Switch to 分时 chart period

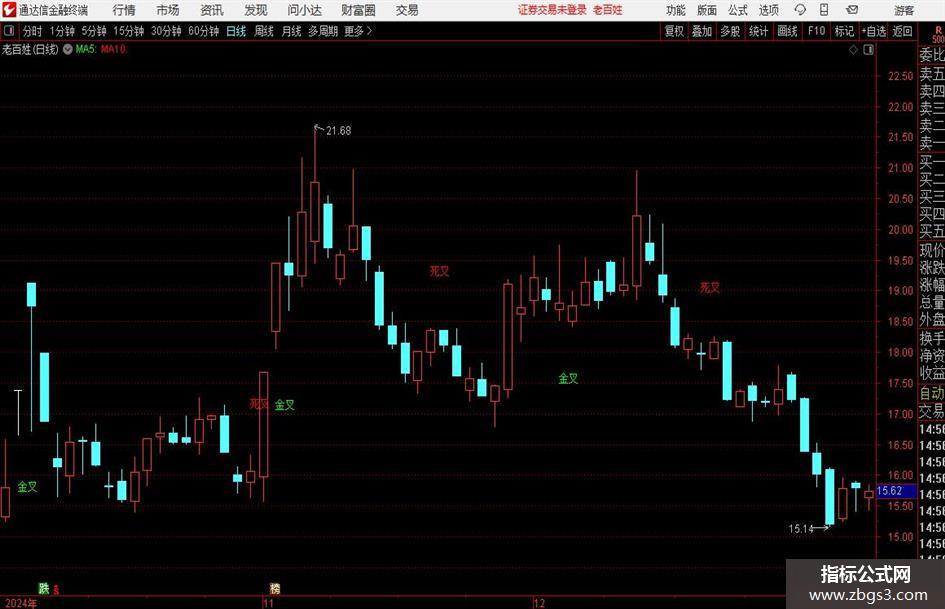(x=33, y=31)
